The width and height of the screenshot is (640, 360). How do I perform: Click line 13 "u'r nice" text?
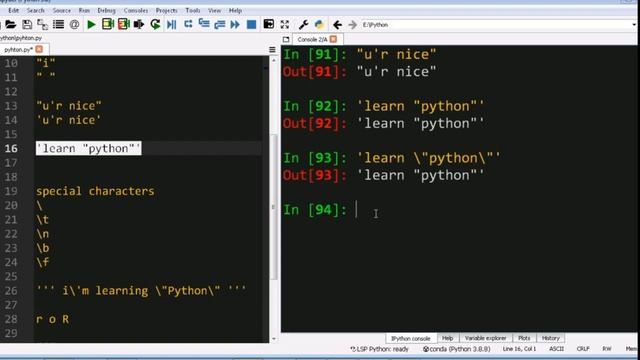[69, 106]
